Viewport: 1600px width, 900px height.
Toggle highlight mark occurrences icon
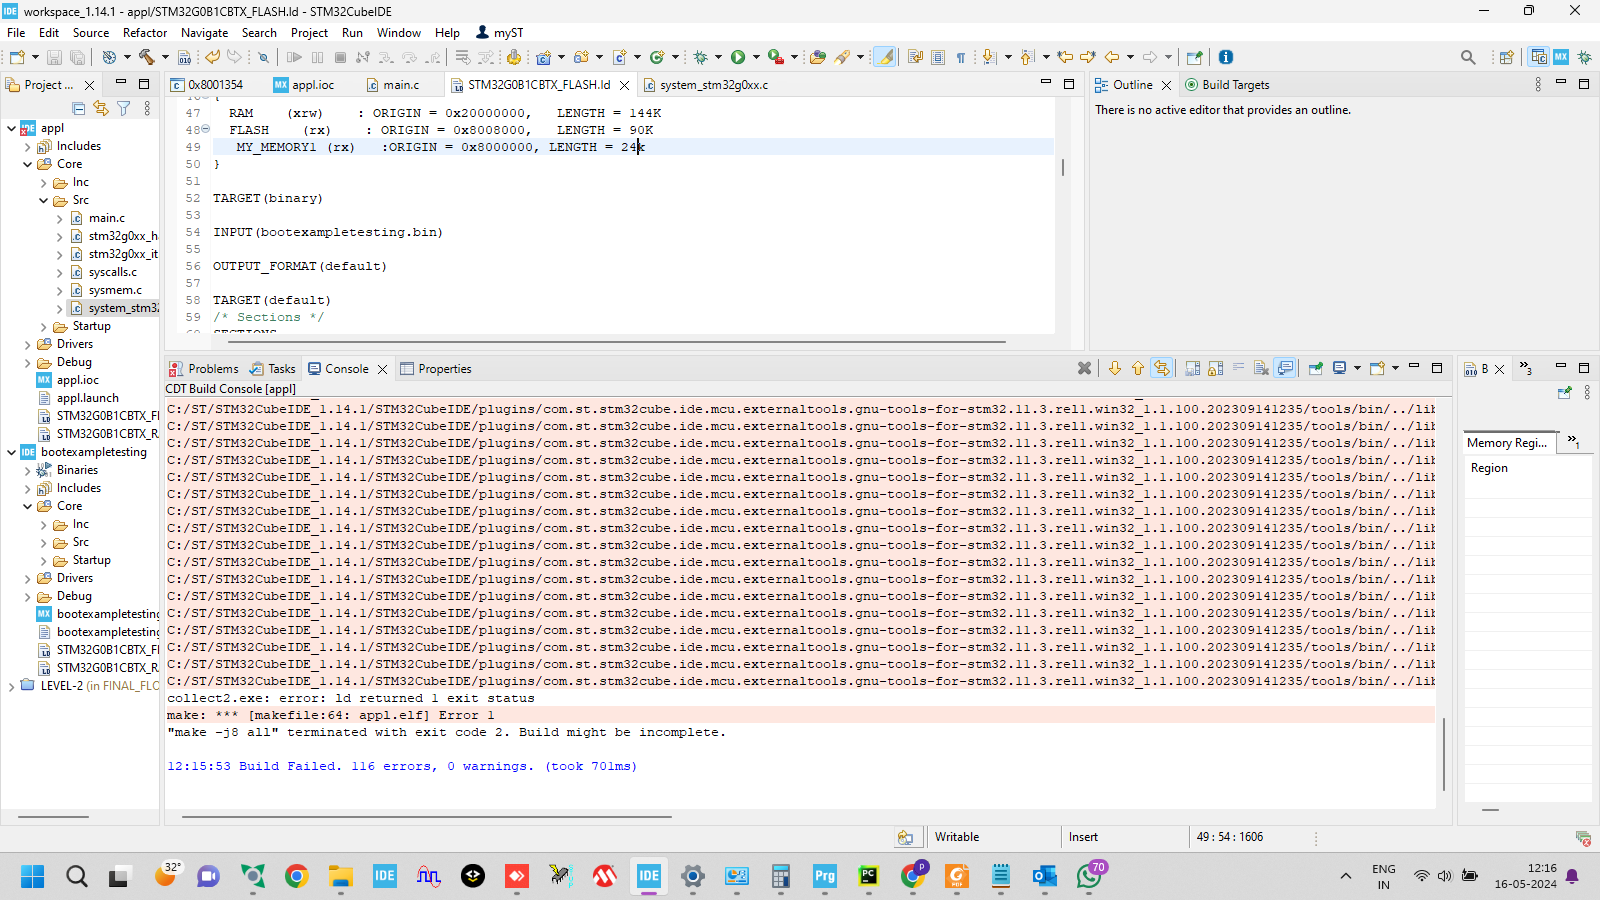884,57
